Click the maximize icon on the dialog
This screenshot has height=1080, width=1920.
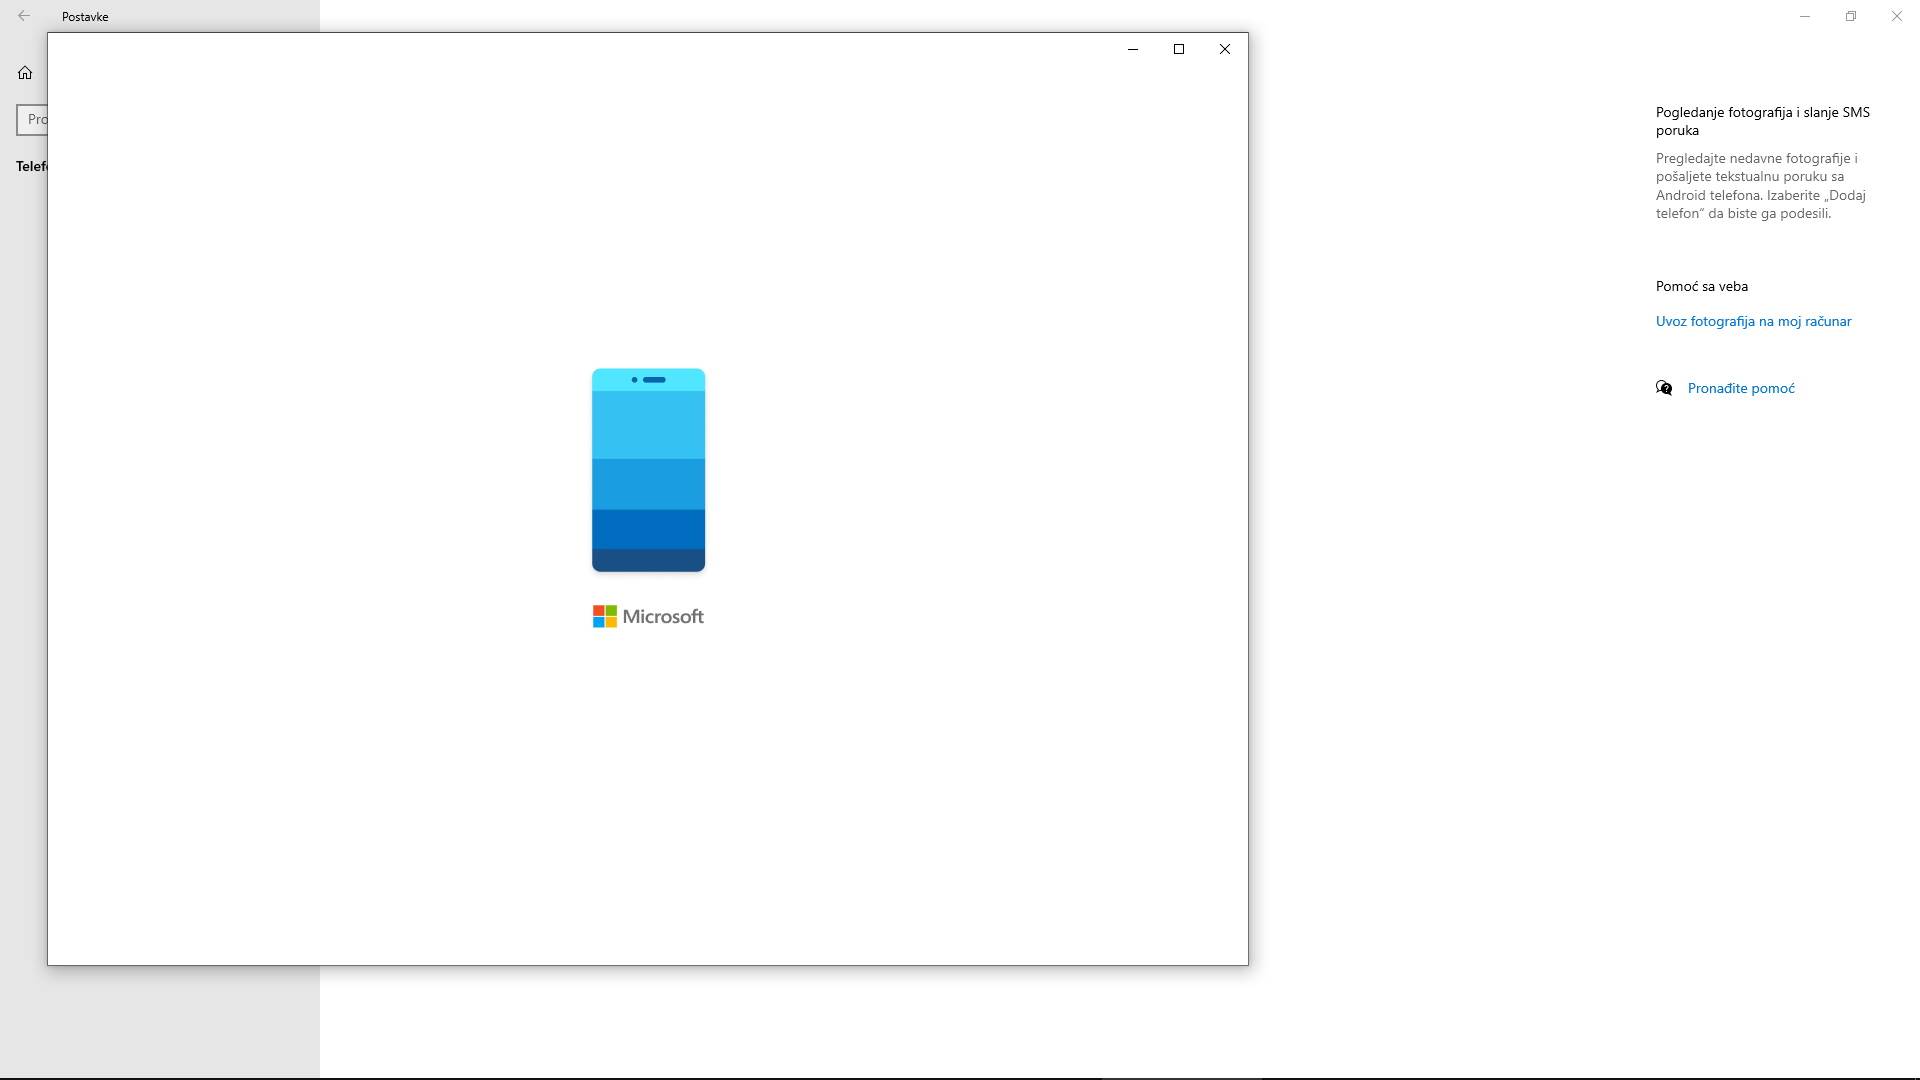point(1179,48)
